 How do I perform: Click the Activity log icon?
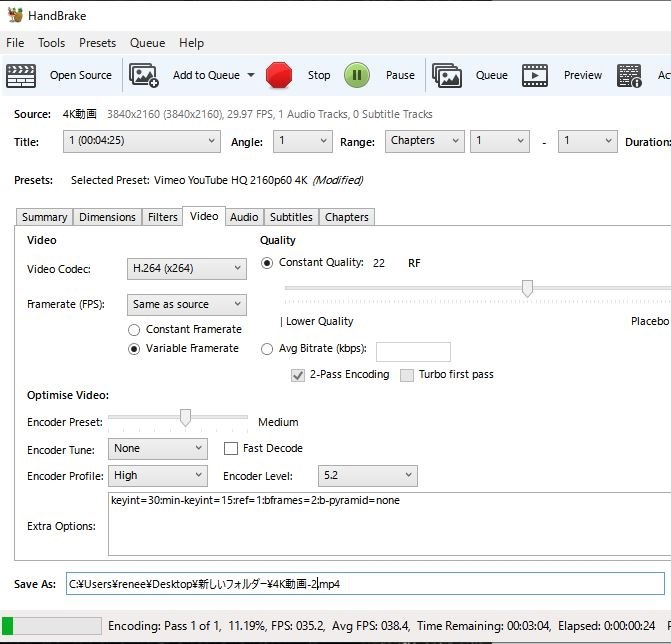629,76
